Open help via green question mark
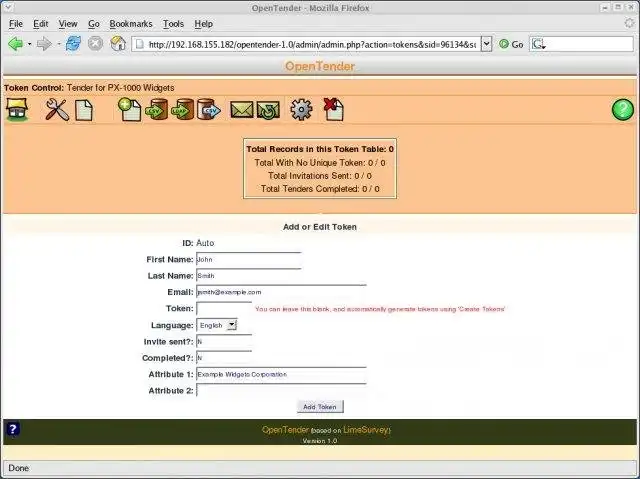The height and width of the screenshot is (479, 640). (x=622, y=109)
